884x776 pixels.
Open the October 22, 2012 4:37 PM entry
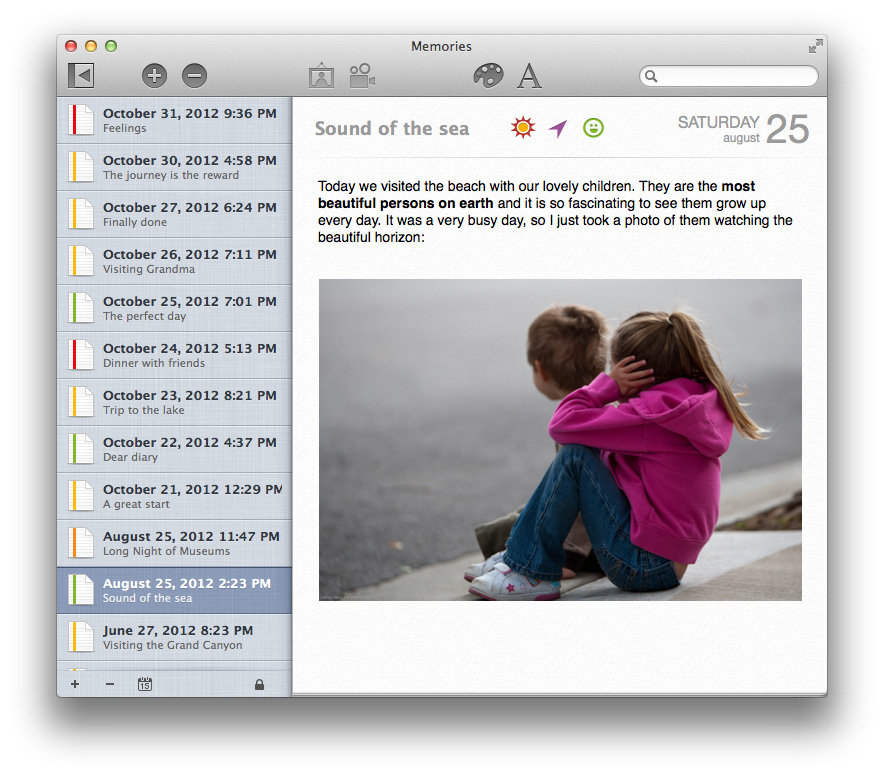pyautogui.click(x=174, y=449)
